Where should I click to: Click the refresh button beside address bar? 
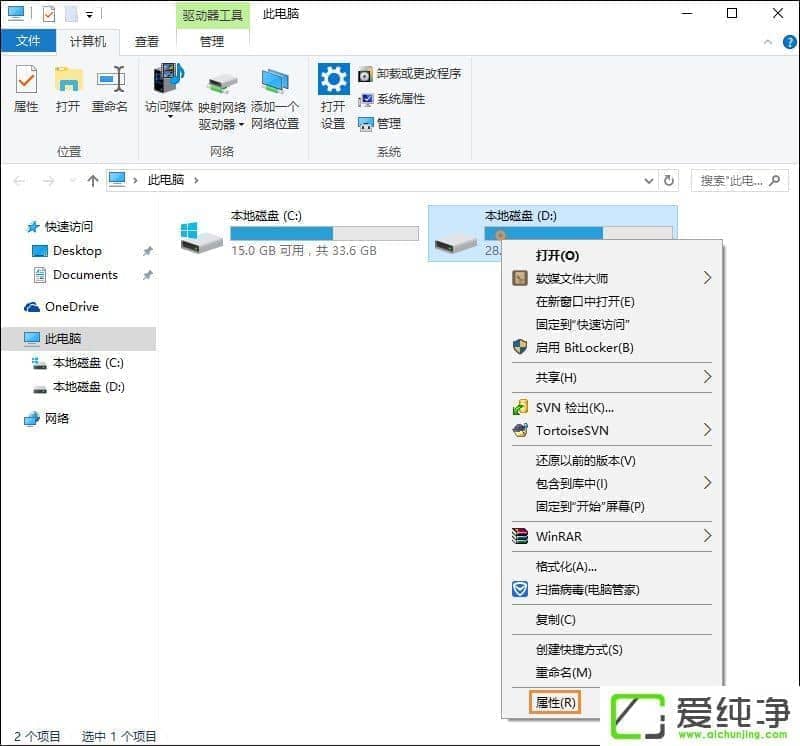point(669,180)
